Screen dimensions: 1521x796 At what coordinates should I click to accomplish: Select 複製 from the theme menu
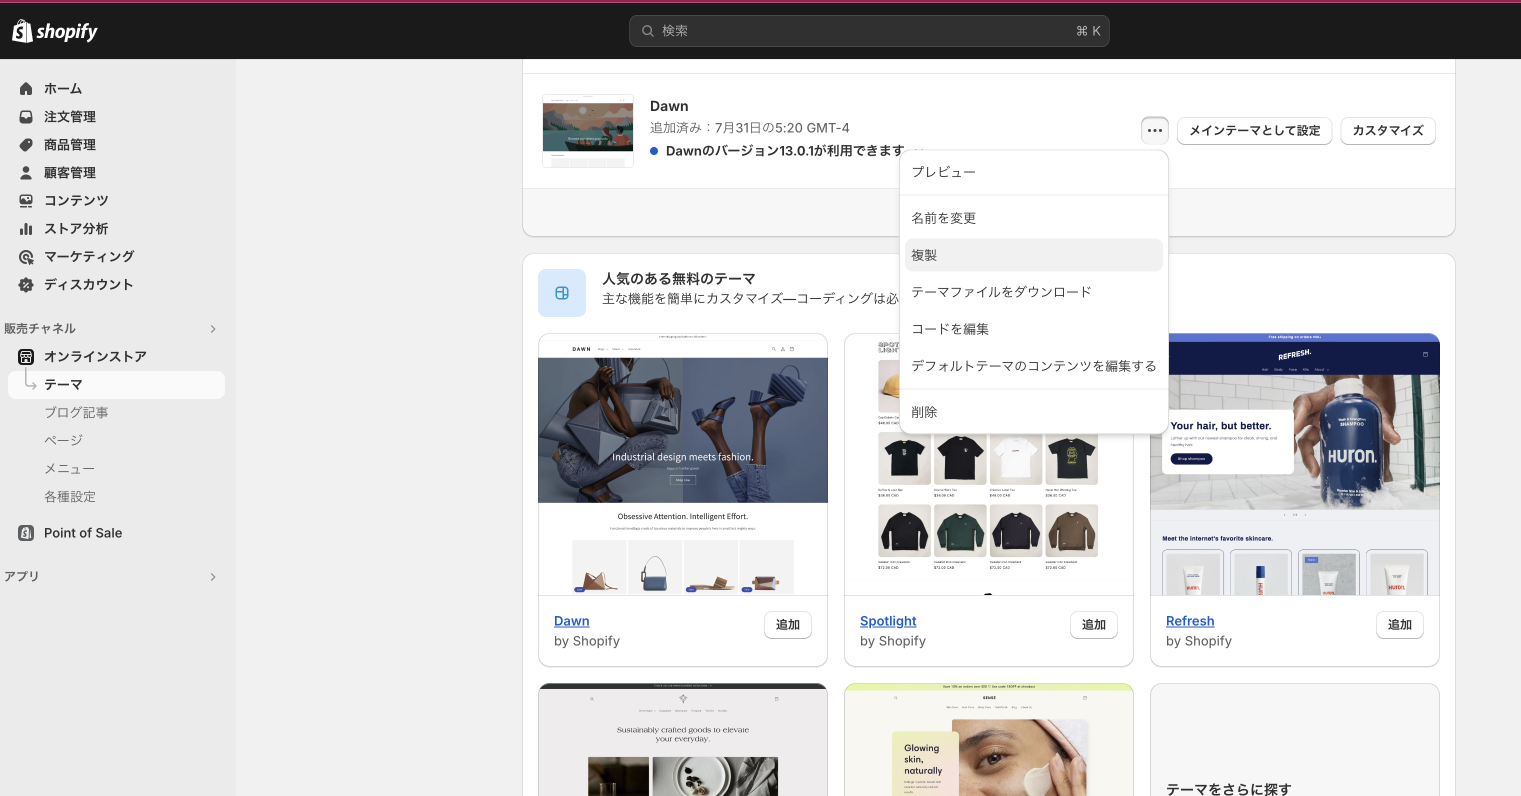924,254
